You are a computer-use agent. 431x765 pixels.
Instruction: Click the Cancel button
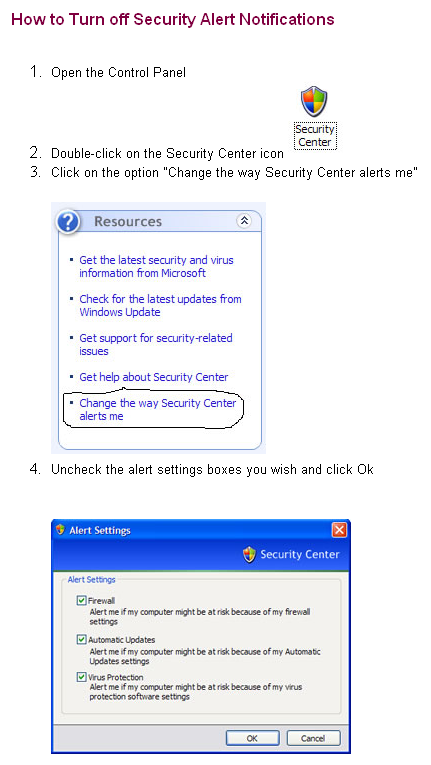313,738
